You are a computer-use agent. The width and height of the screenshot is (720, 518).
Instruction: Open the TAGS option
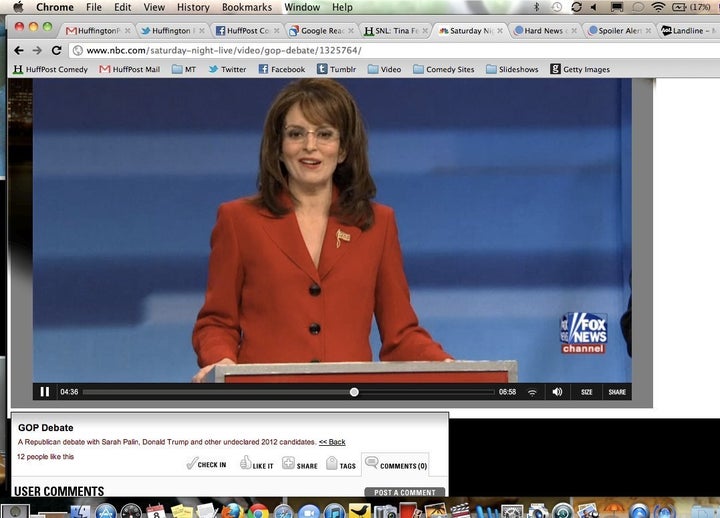(x=341, y=464)
